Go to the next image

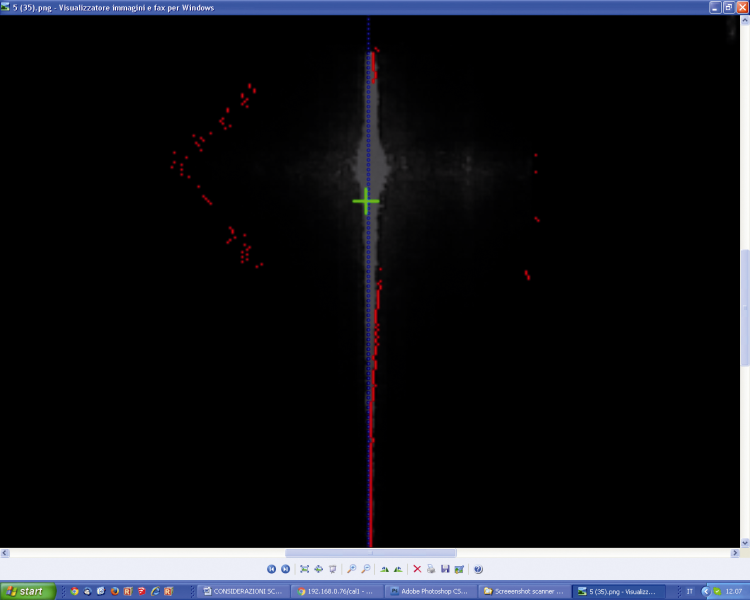tap(286, 569)
